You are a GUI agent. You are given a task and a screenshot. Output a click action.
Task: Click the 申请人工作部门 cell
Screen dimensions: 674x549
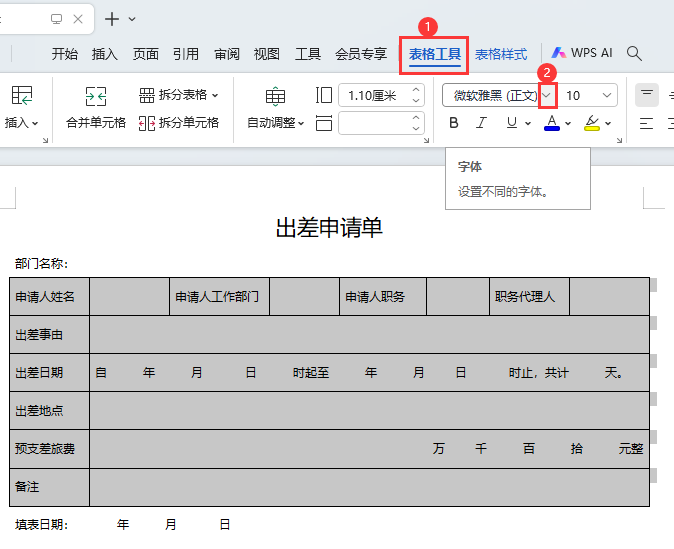coord(219,297)
